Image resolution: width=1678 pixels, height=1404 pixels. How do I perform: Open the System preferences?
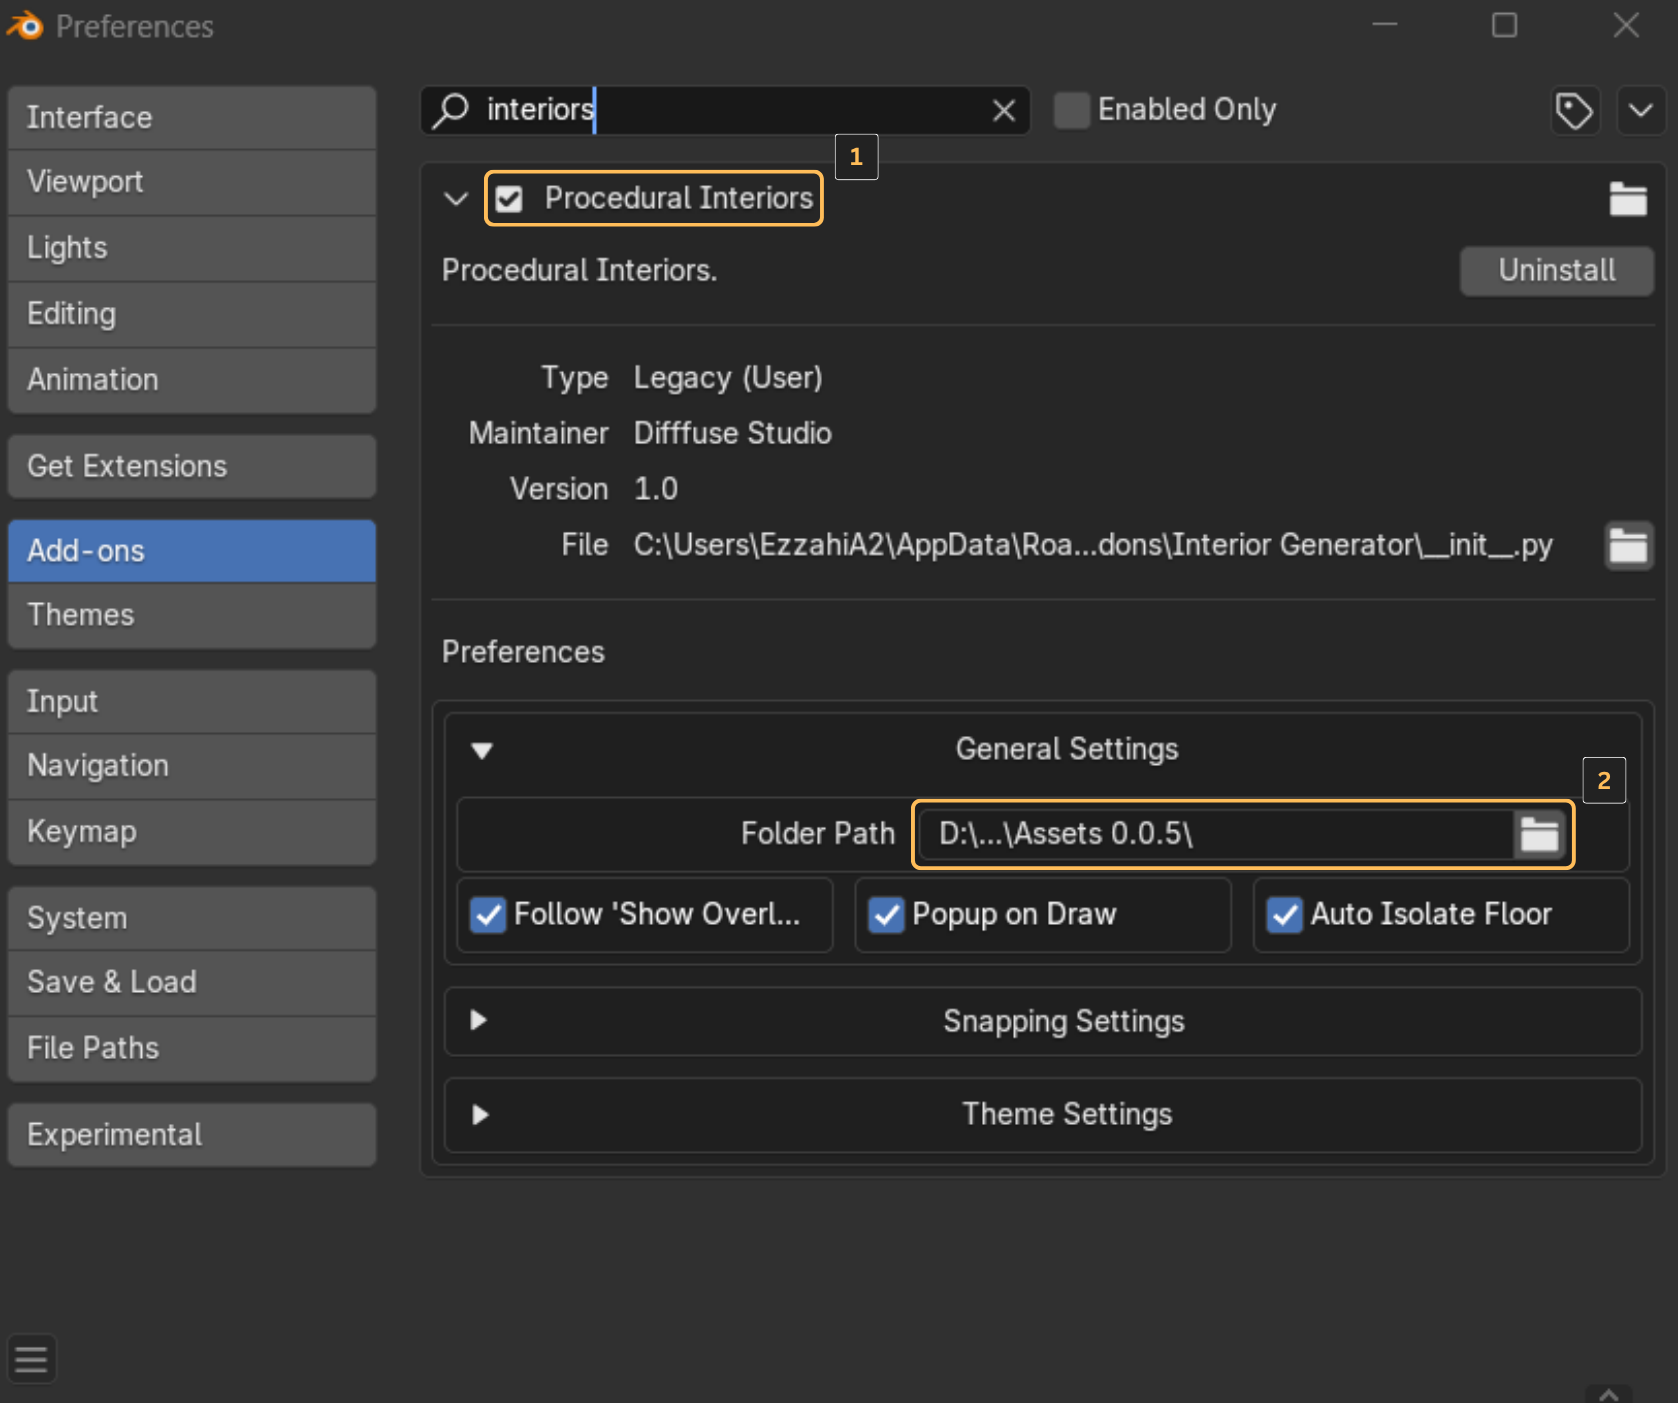[x=192, y=918]
